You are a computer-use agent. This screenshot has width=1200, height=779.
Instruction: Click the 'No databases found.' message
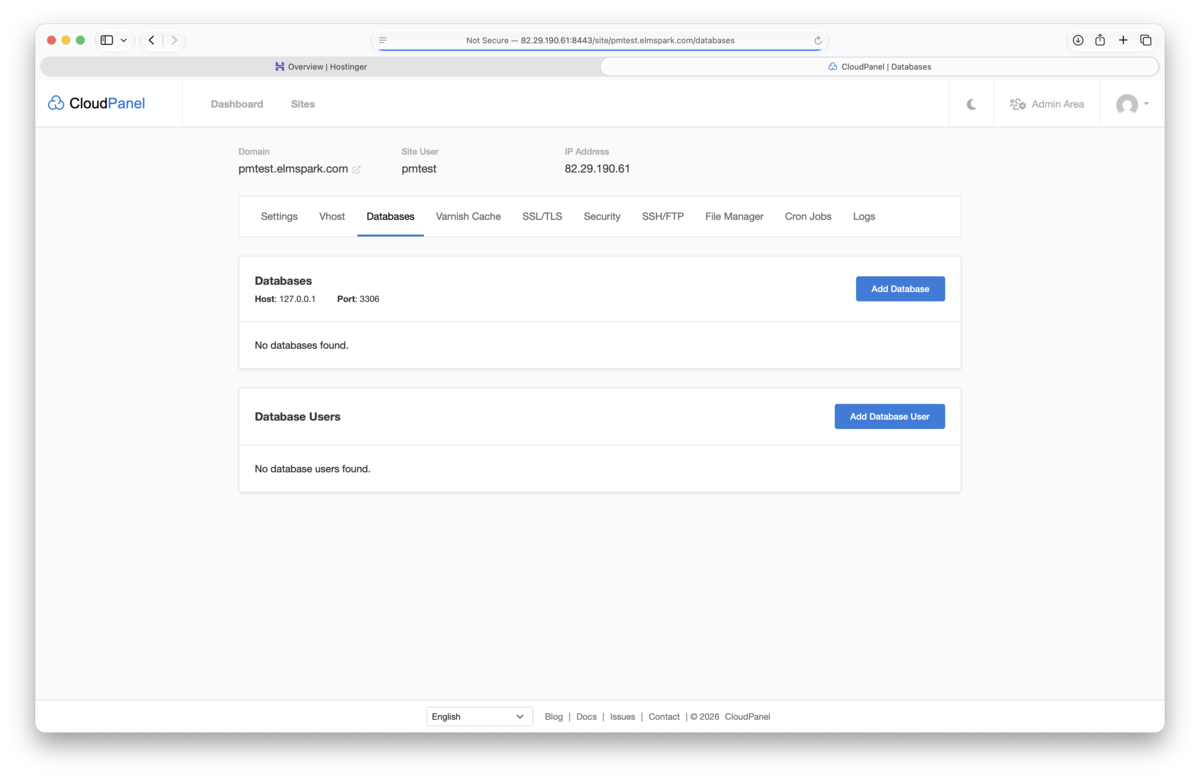[302, 345]
